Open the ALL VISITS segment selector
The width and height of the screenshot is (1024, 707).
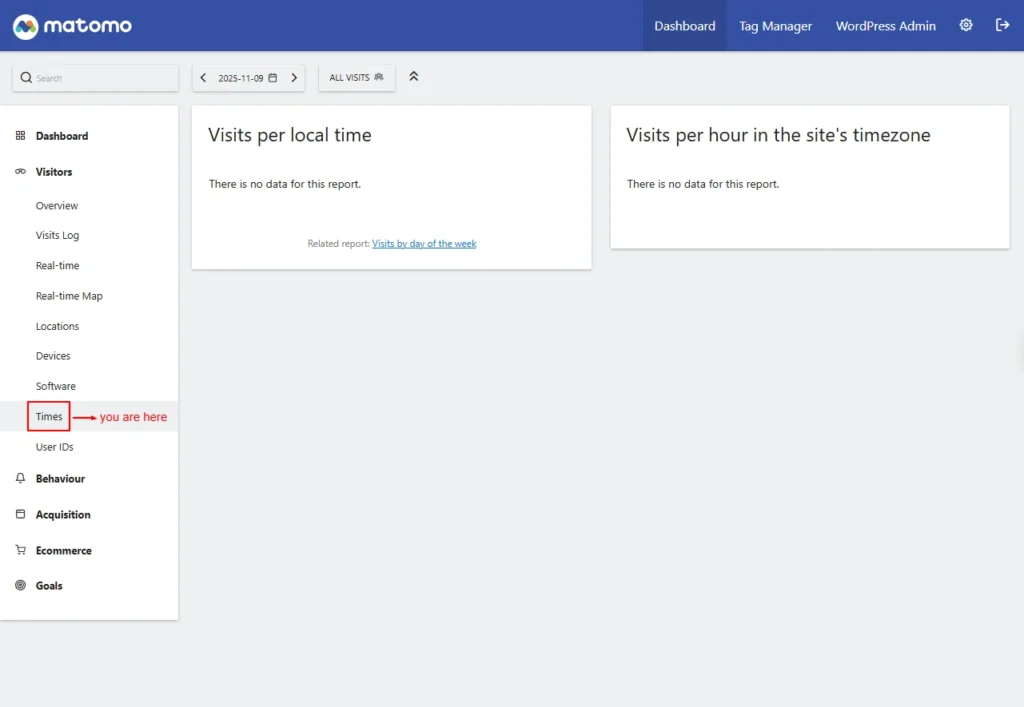(x=357, y=78)
